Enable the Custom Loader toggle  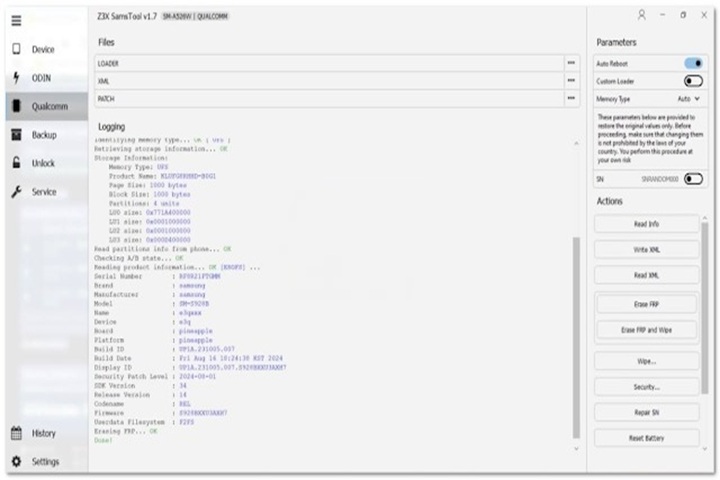tap(693, 81)
